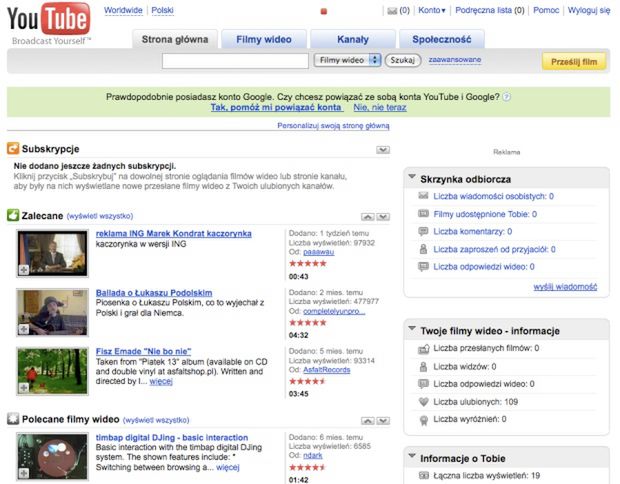Screen dimensions: 620x484
Task: Click Tak, pomóż mi powiązać konta
Action: pos(276,108)
